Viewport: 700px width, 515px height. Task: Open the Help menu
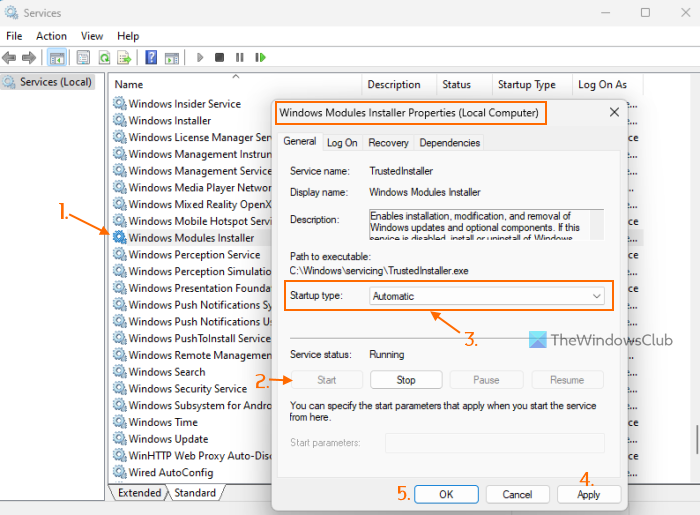pyautogui.click(x=128, y=36)
